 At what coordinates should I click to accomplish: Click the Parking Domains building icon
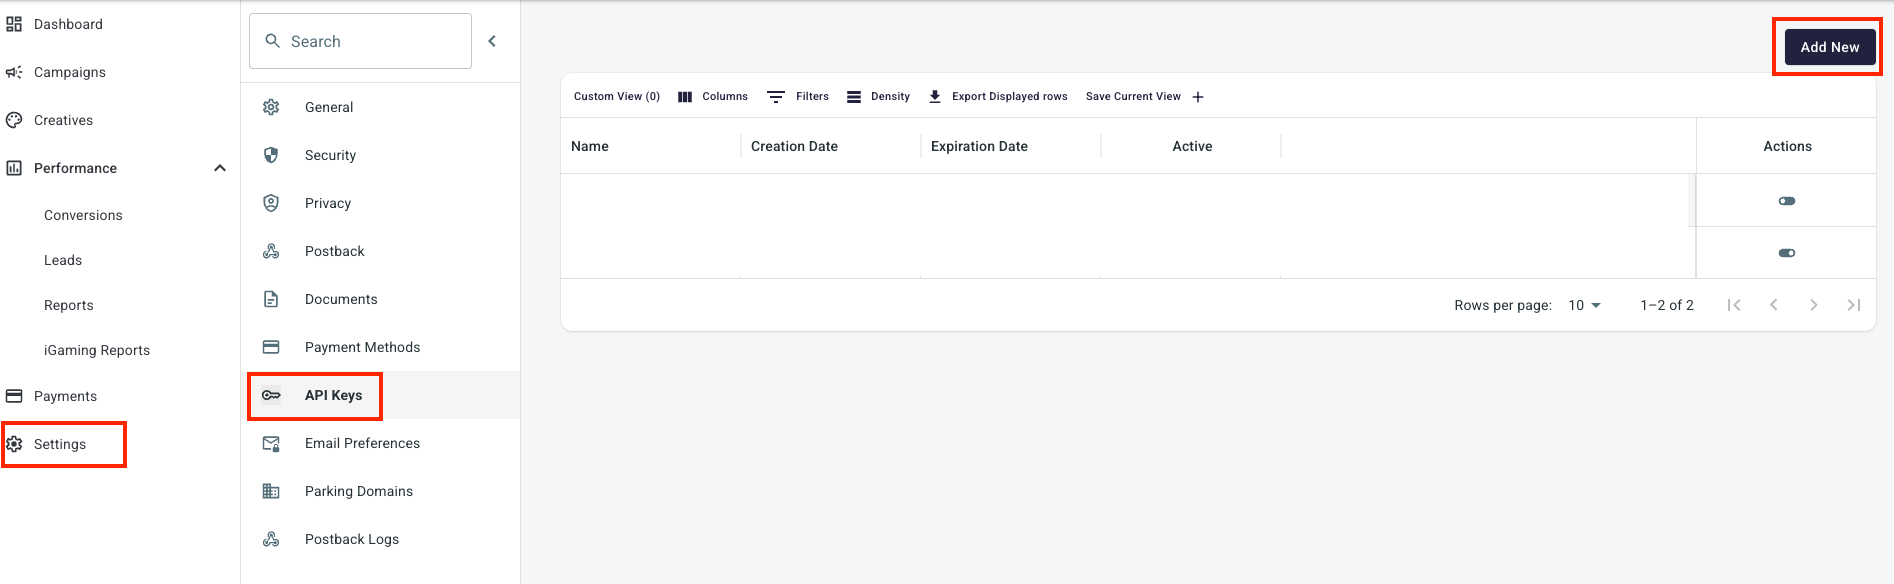(x=271, y=491)
